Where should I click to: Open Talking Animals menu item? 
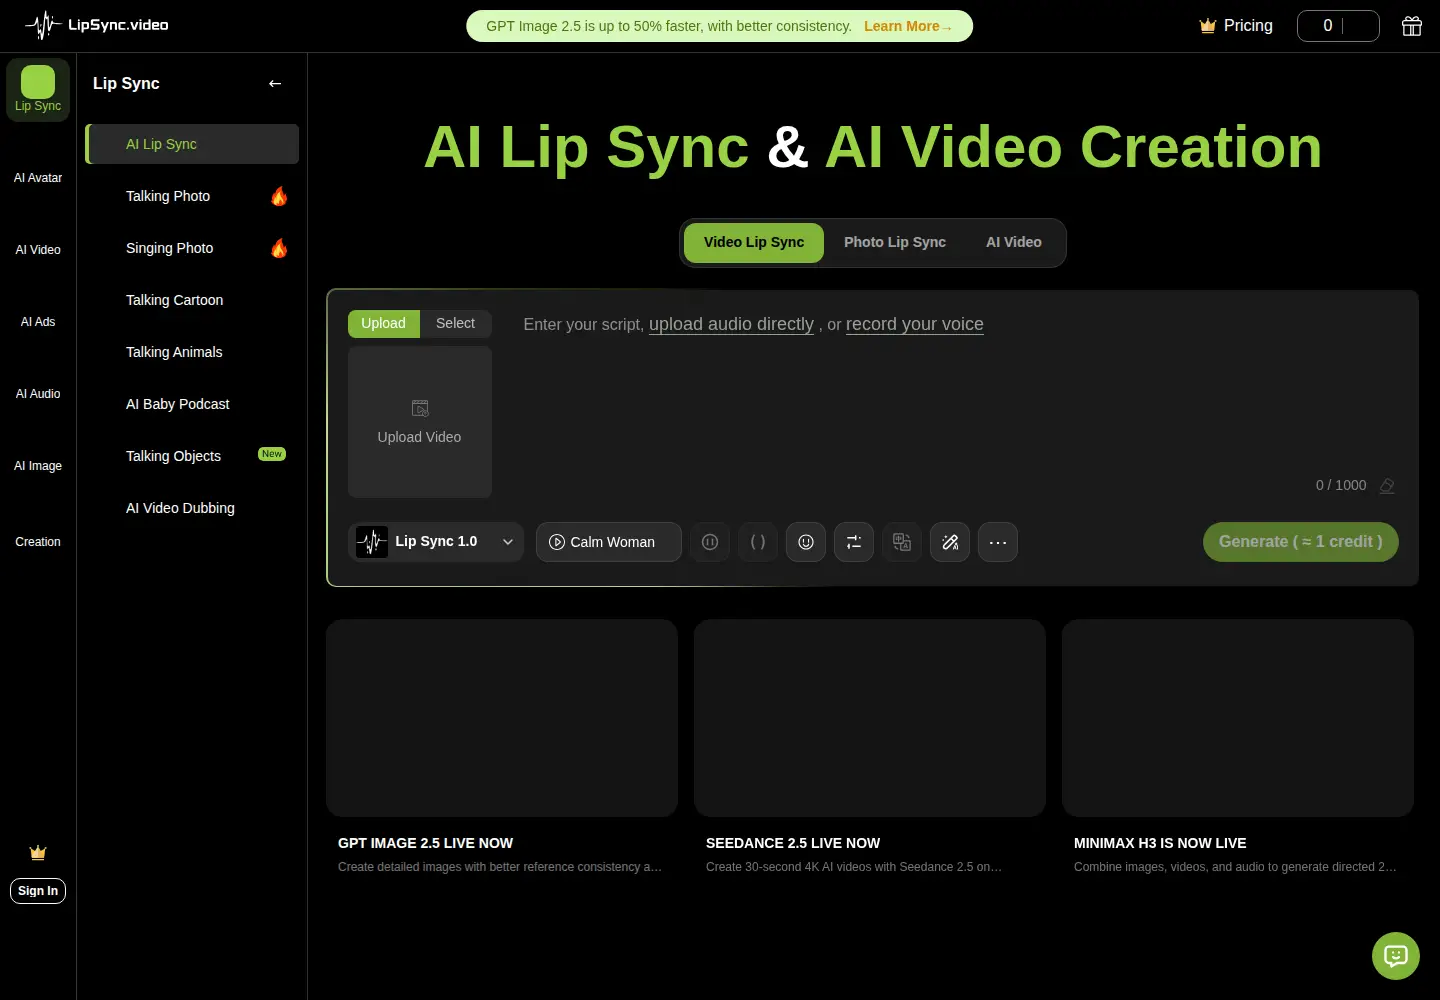(x=192, y=352)
